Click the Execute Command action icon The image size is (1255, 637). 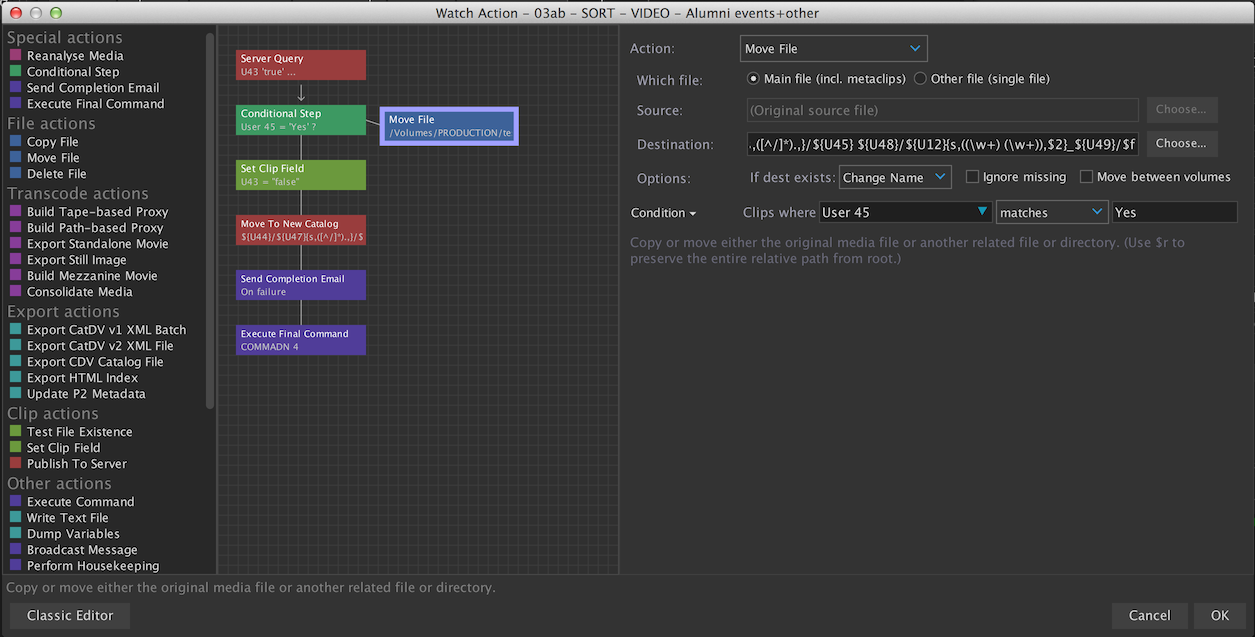pyautogui.click(x=15, y=502)
